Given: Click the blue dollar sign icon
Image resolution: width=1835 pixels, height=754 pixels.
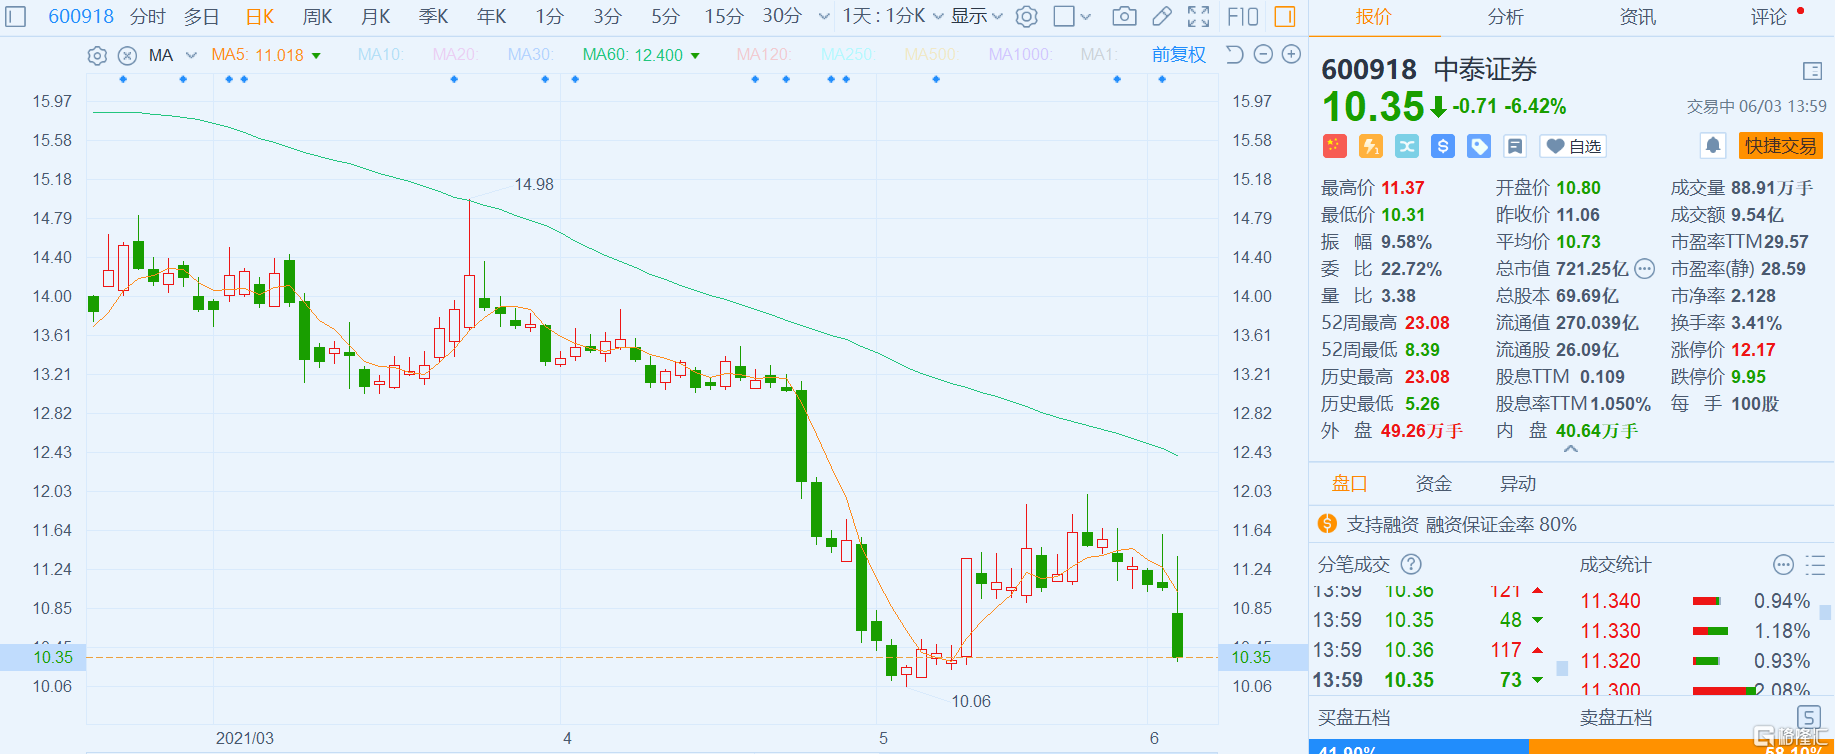Looking at the screenshot, I should (x=1442, y=146).
